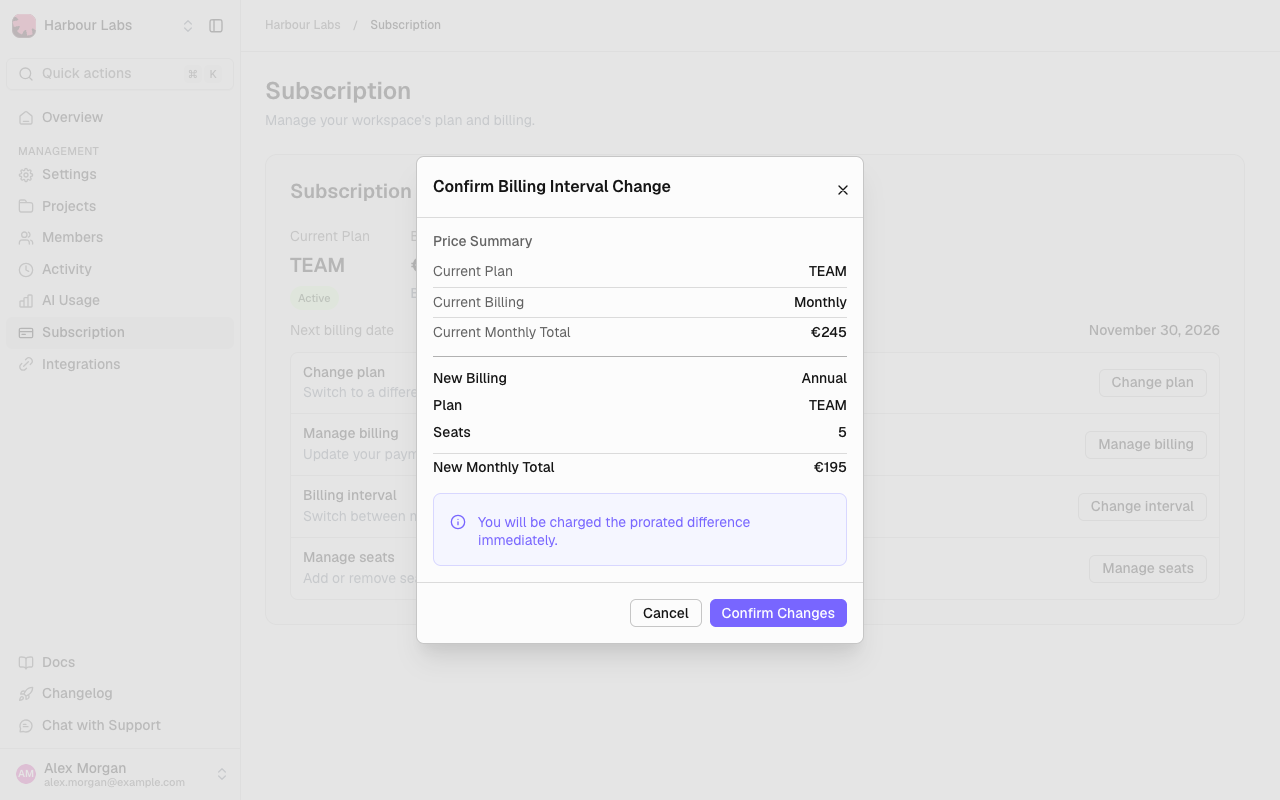1280x800 pixels.
Task: Open the workspace switcher chevrons
Action: click(188, 26)
